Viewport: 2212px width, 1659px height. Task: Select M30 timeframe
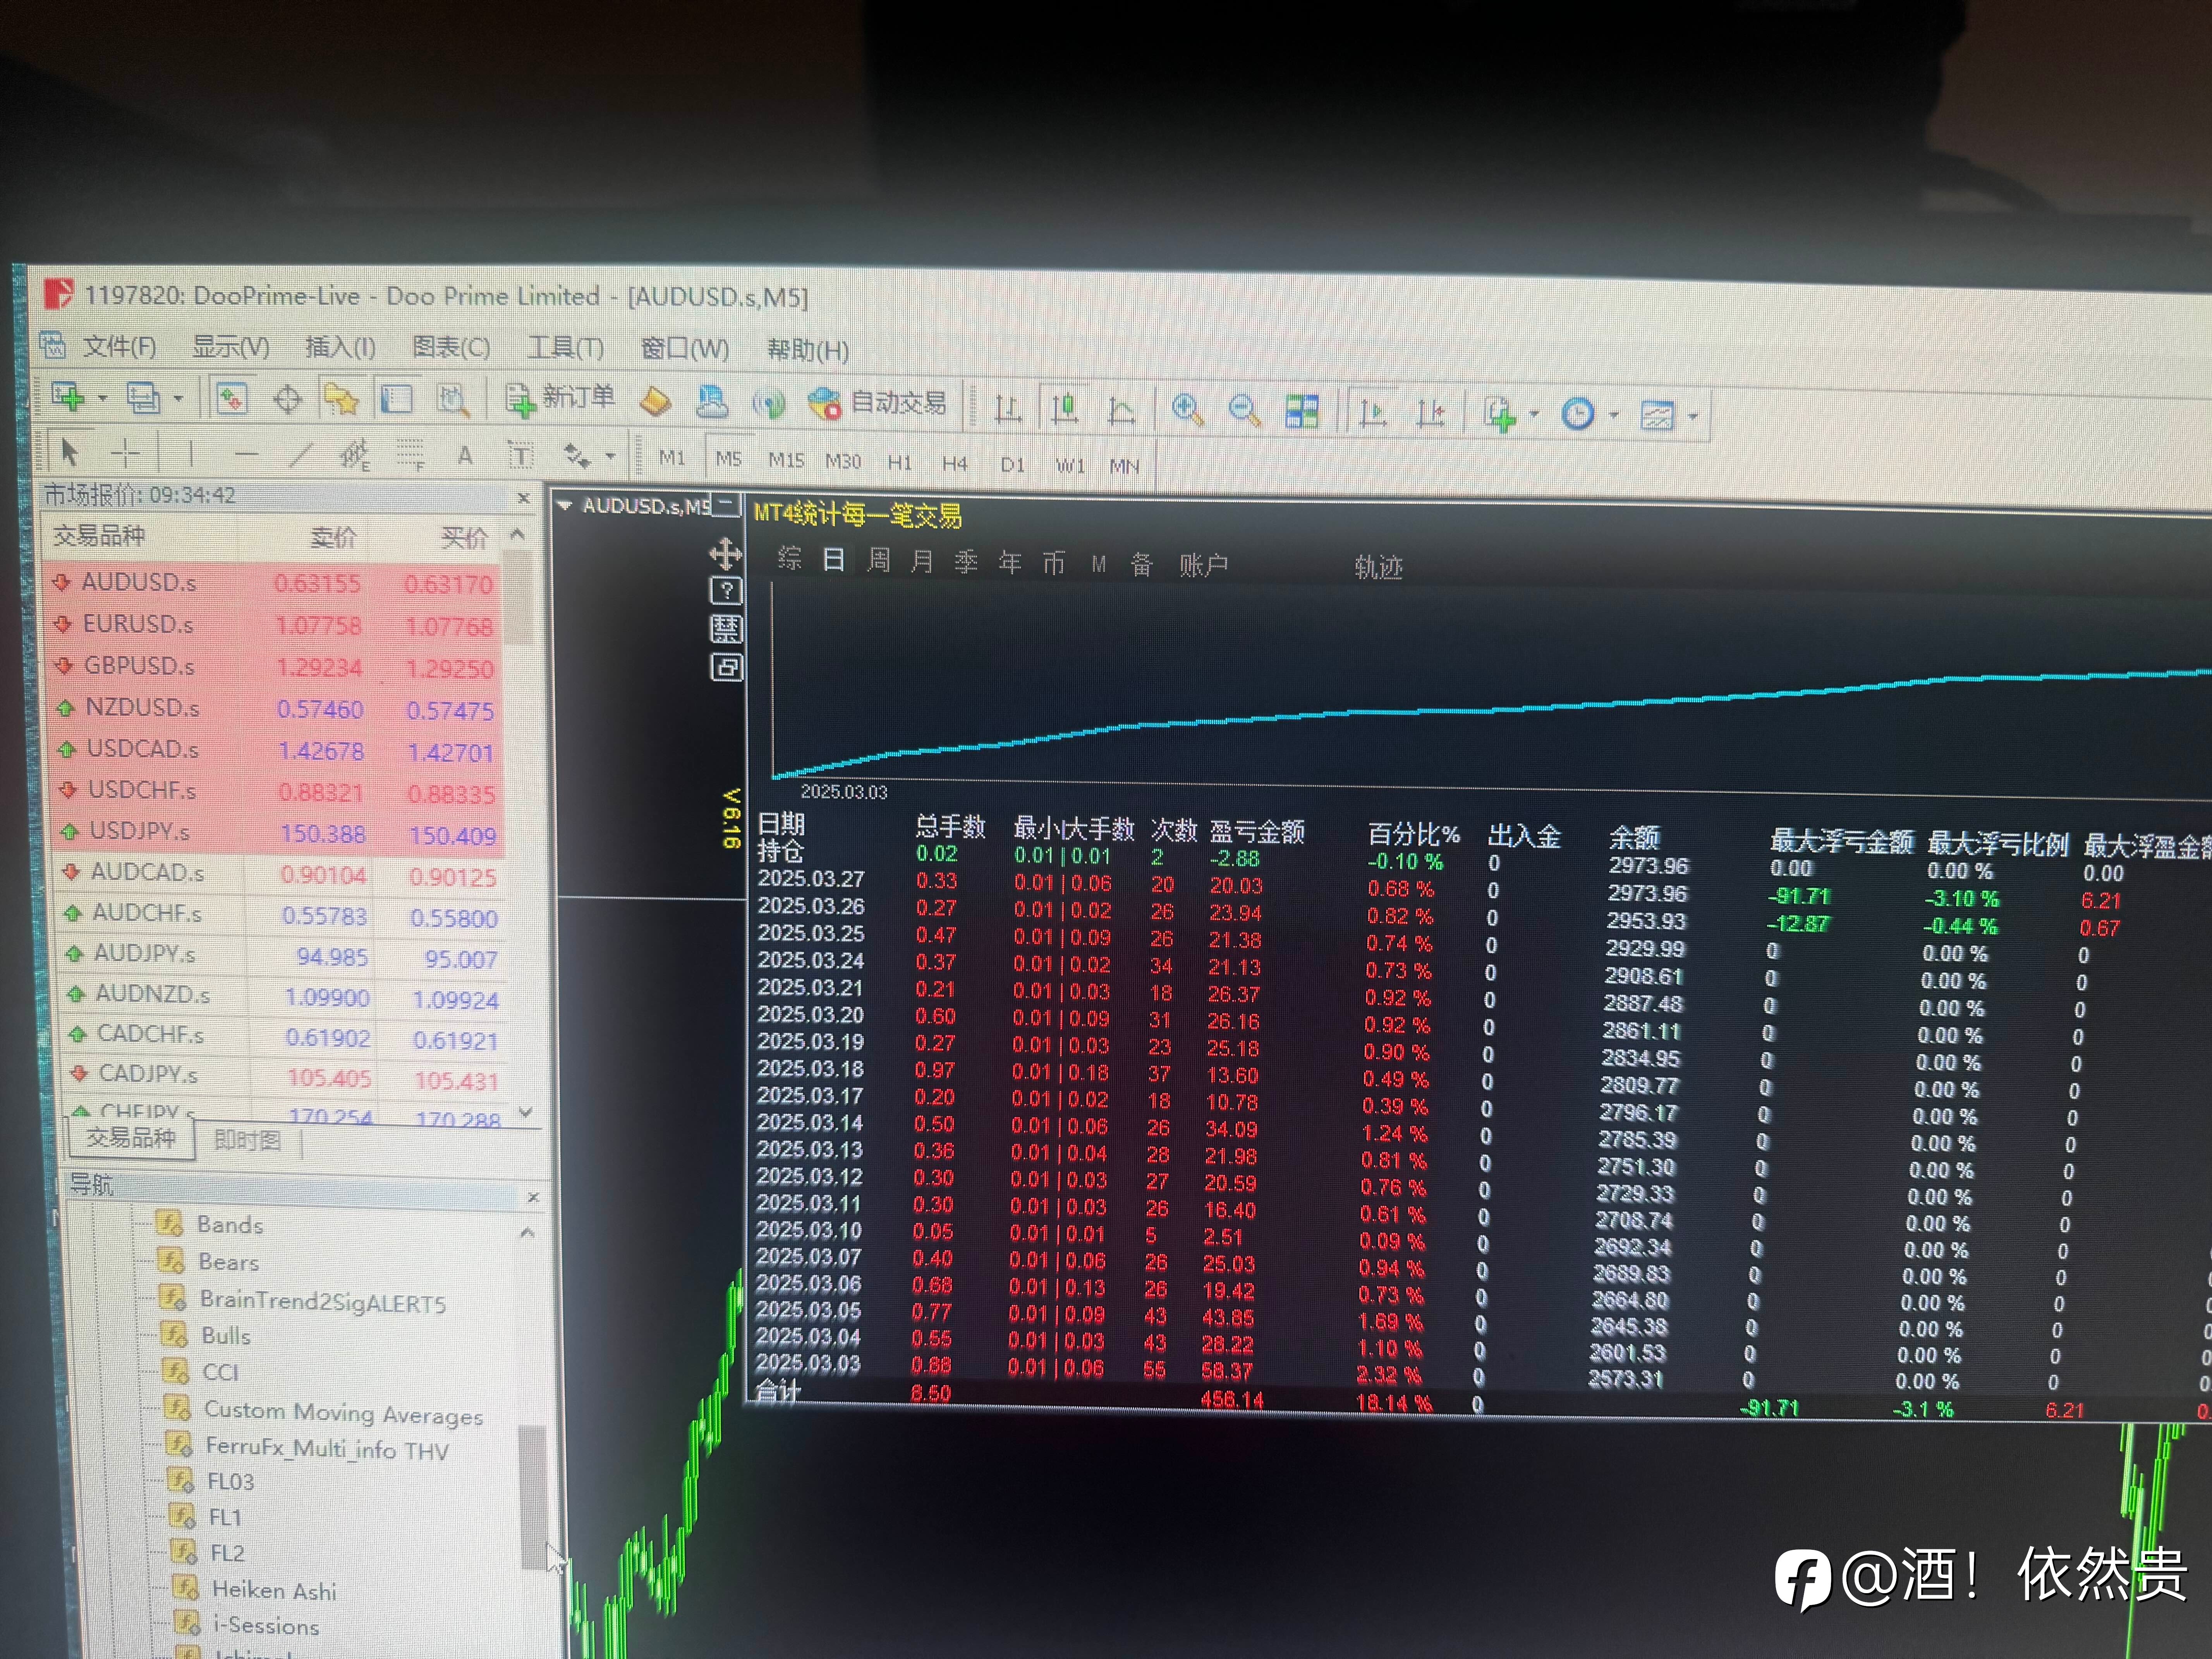click(x=843, y=461)
